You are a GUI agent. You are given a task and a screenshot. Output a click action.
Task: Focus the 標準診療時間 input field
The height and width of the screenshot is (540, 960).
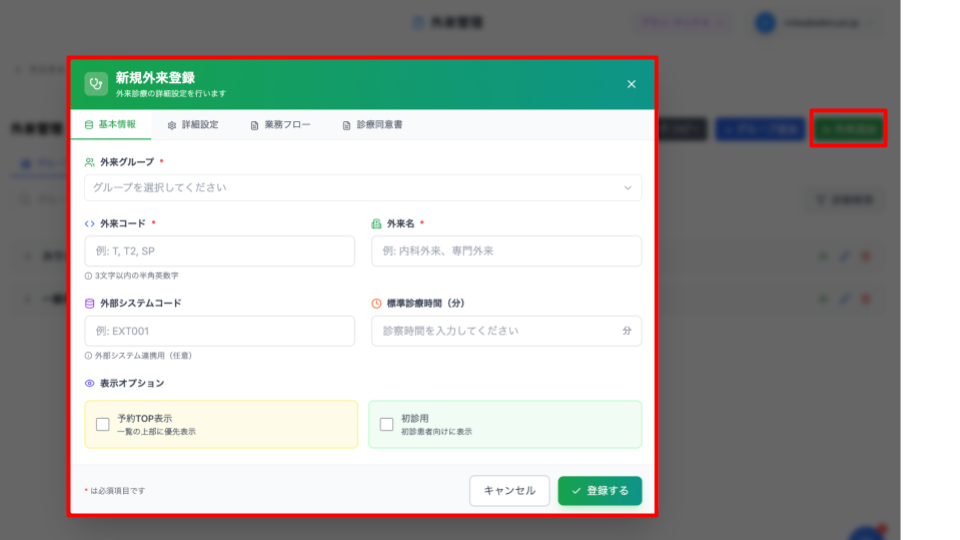pos(506,331)
